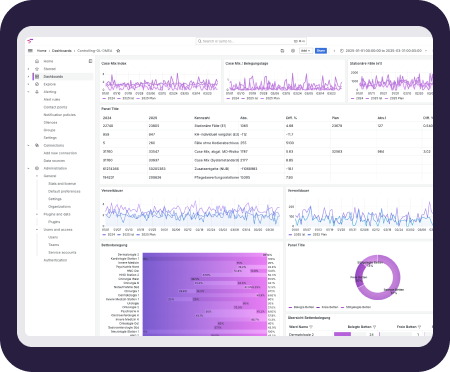Open Alert rules in sidebar
Image resolution: width=450 pixels, height=372 pixels.
pos(52,100)
